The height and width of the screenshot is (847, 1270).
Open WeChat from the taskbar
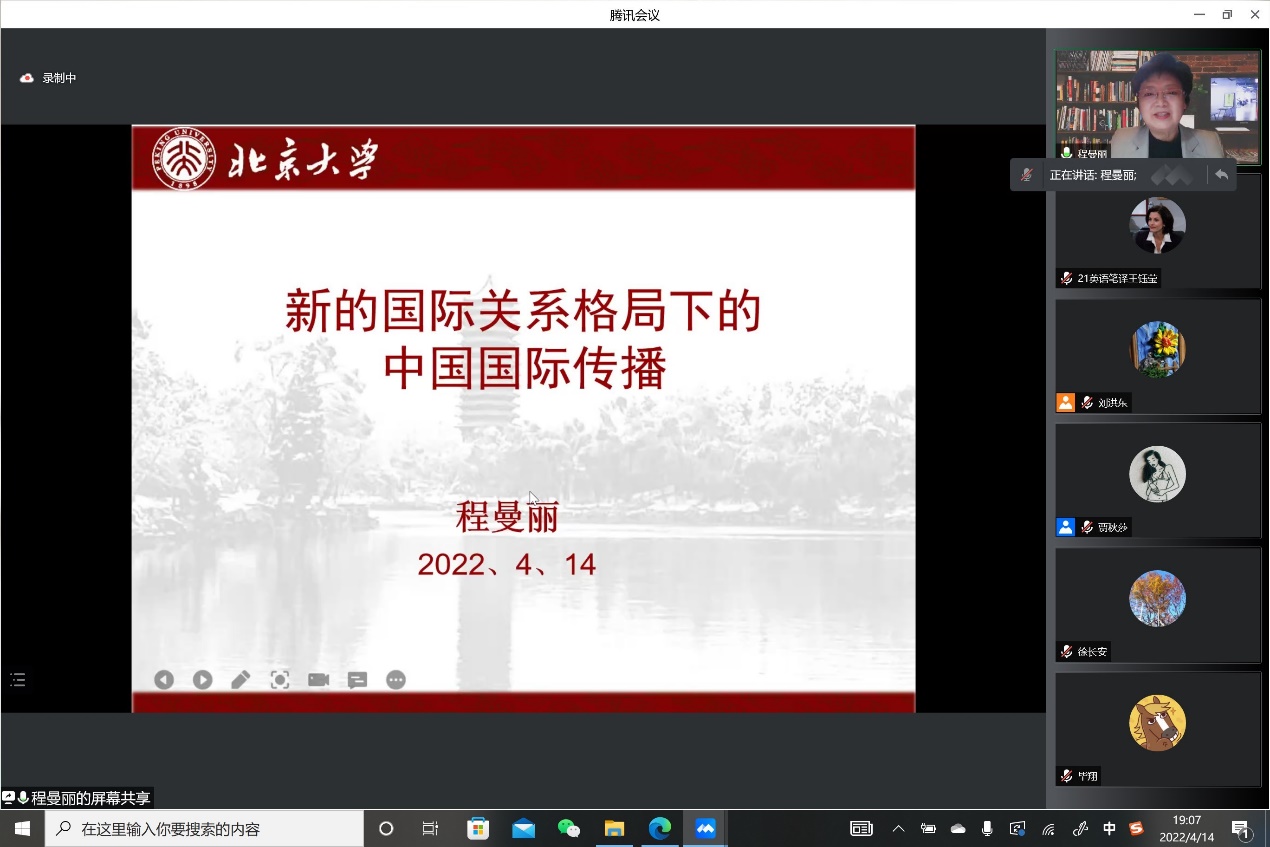(x=569, y=828)
